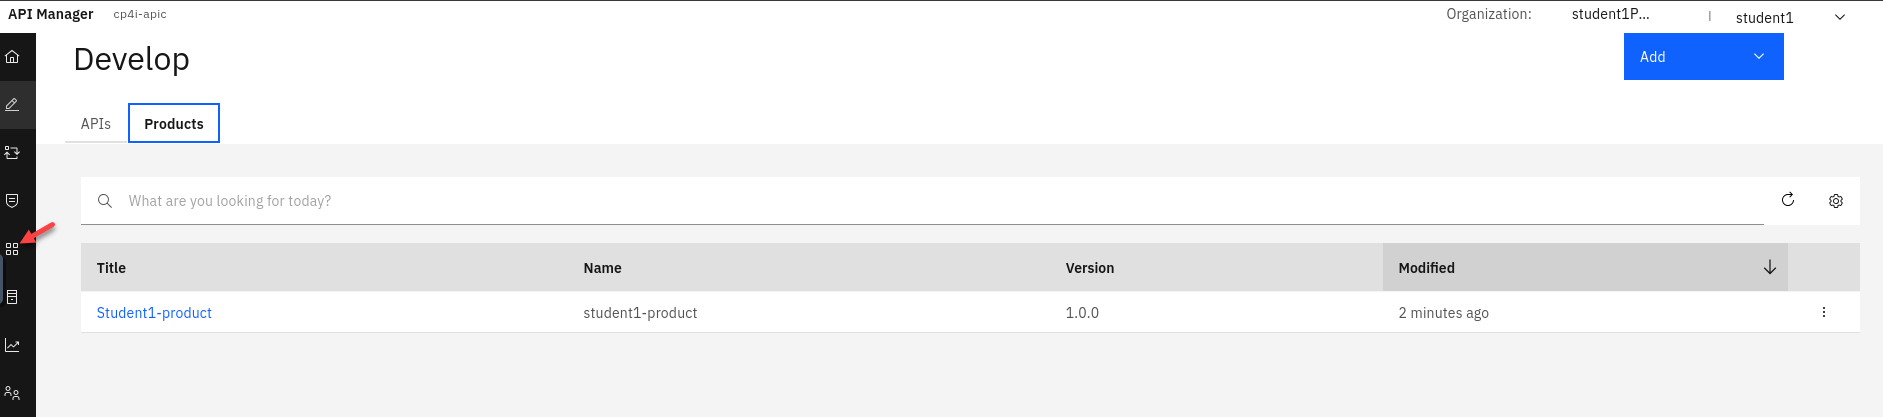Expand the student1 user menu
The width and height of the screenshot is (1883, 417).
point(1790,17)
